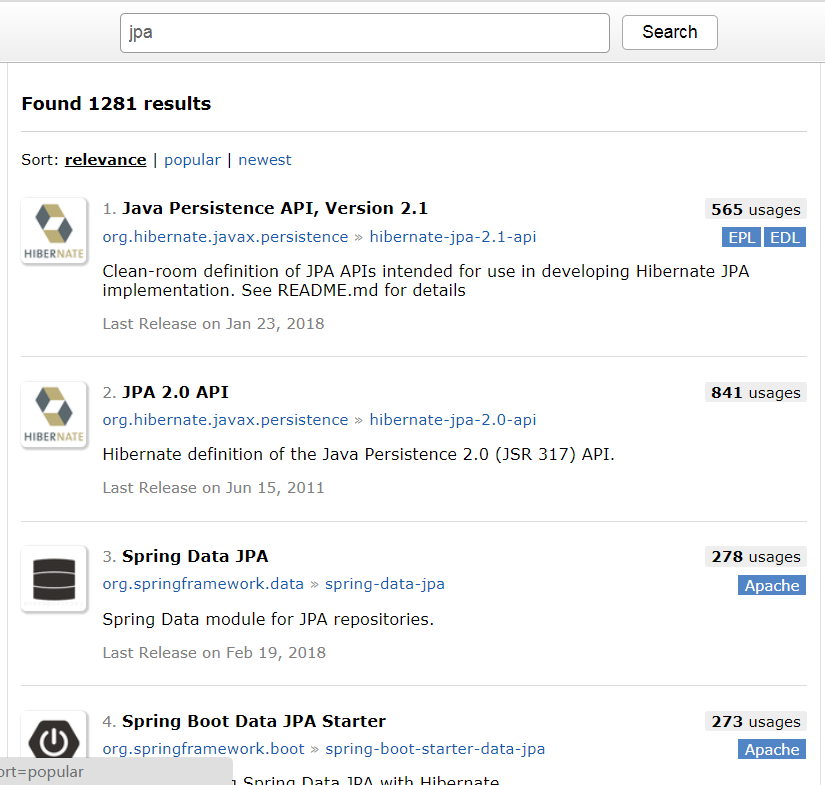This screenshot has height=785, width=825.
Task: Sort results by newest
Action: point(265,160)
